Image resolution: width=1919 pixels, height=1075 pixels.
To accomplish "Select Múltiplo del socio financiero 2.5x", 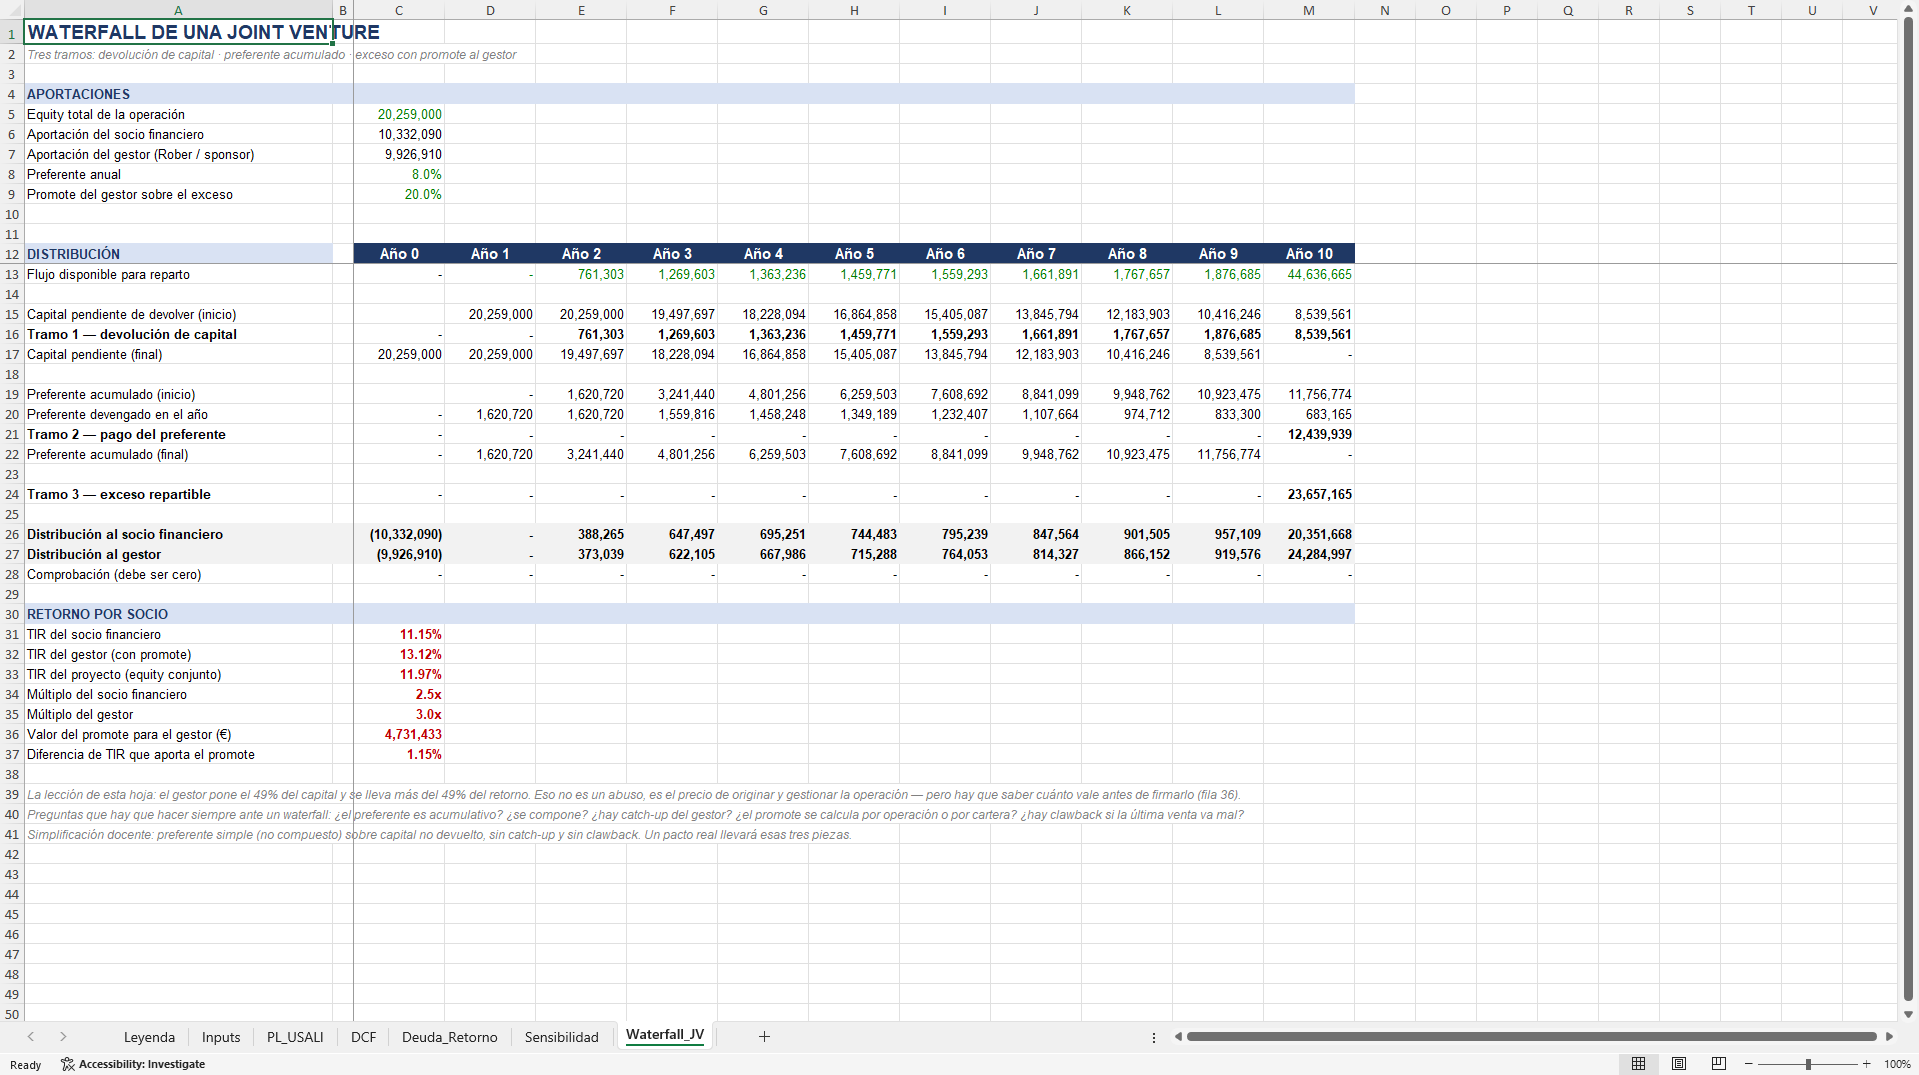I will tap(399, 694).
